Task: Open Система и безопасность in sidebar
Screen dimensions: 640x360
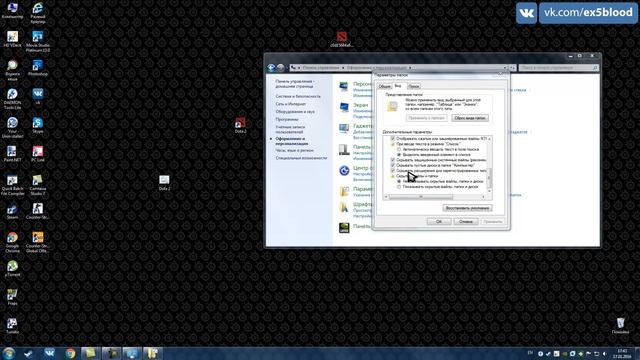Action: tap(298, 96)
